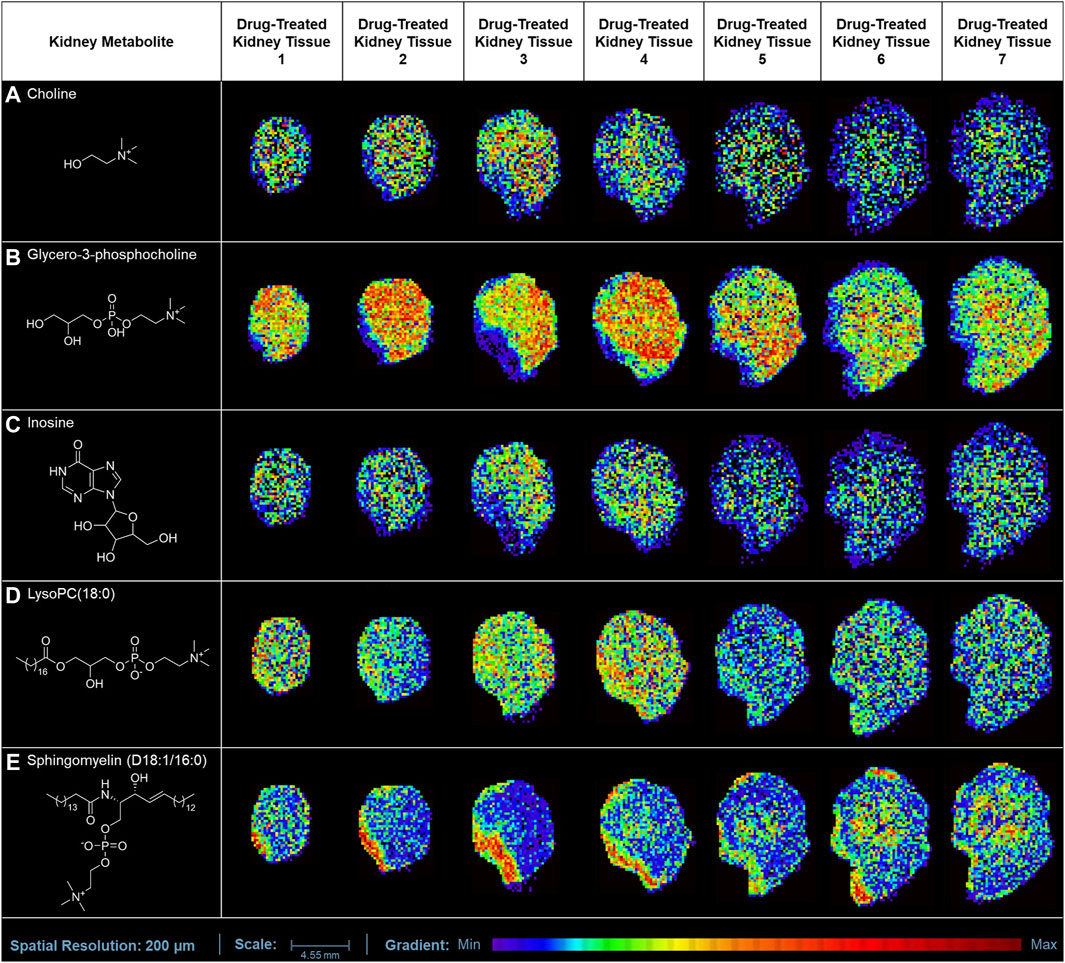1065x963 pixels.
Task: Click the Choline image for kidney tissue 1
Action: click(x=281, y=154)
